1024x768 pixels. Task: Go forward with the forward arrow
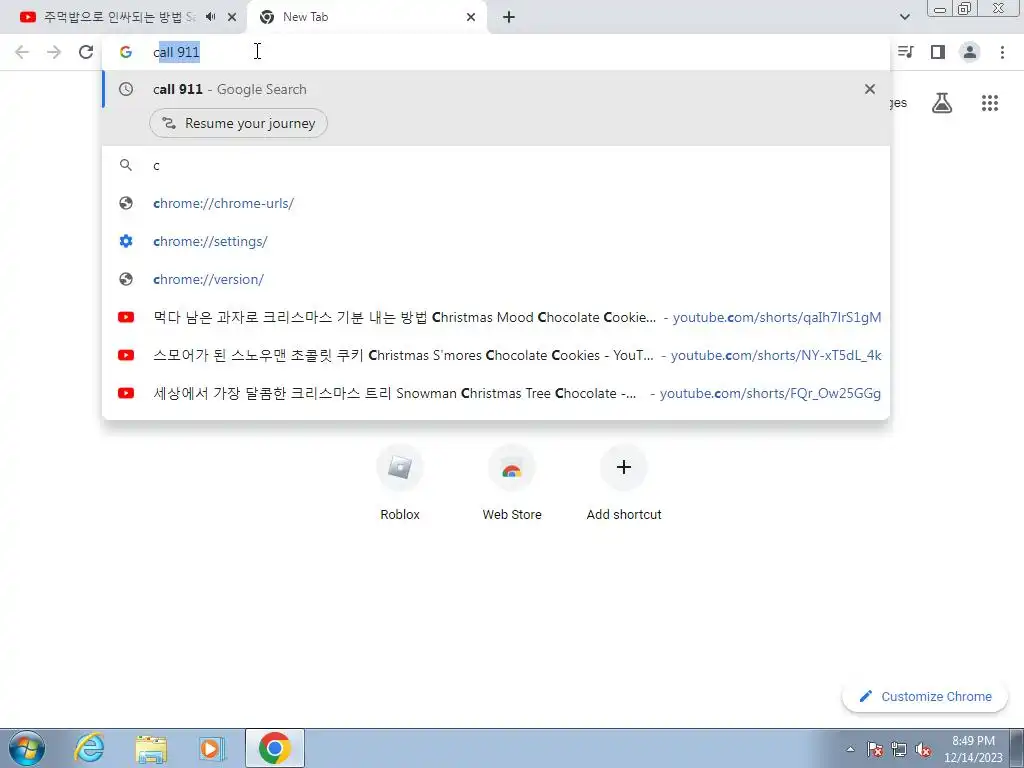[54, 52]
